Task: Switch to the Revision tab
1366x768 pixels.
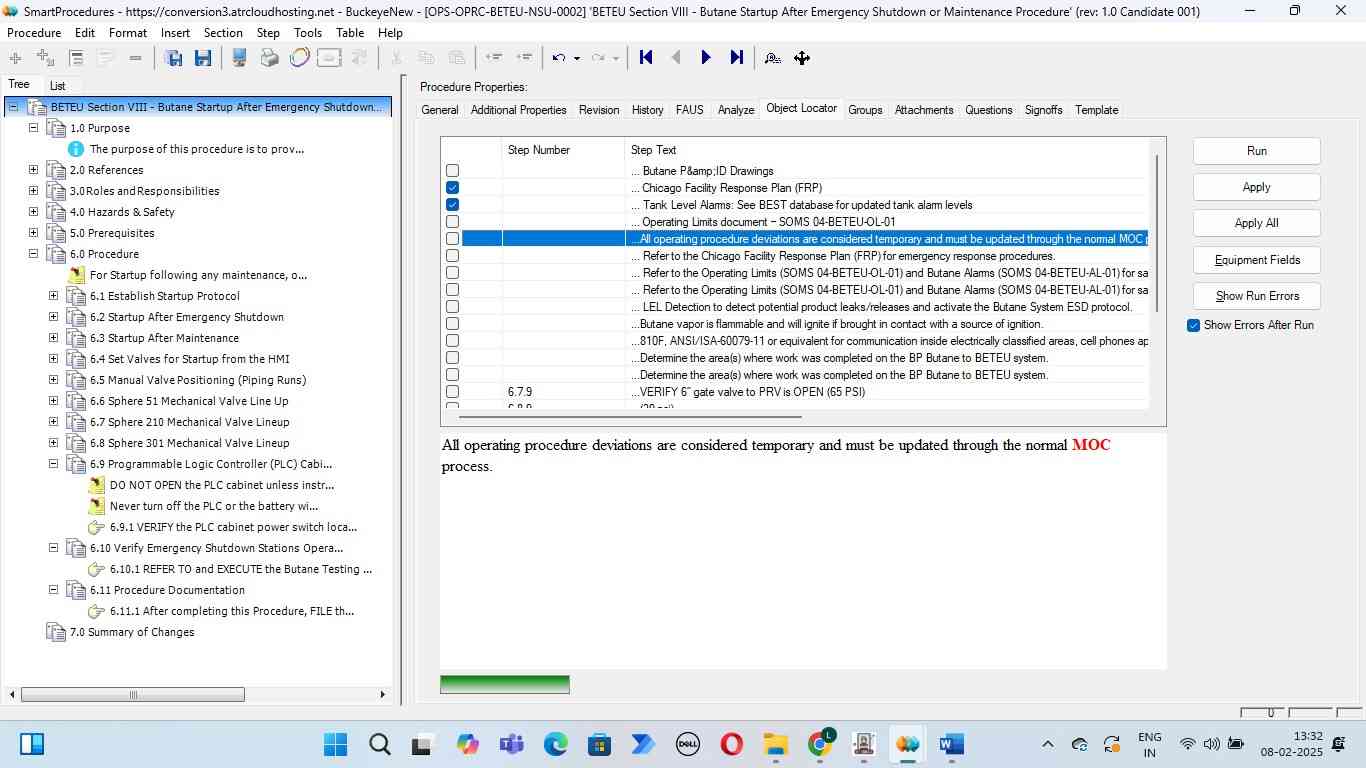Action: [x=599, y=110]
